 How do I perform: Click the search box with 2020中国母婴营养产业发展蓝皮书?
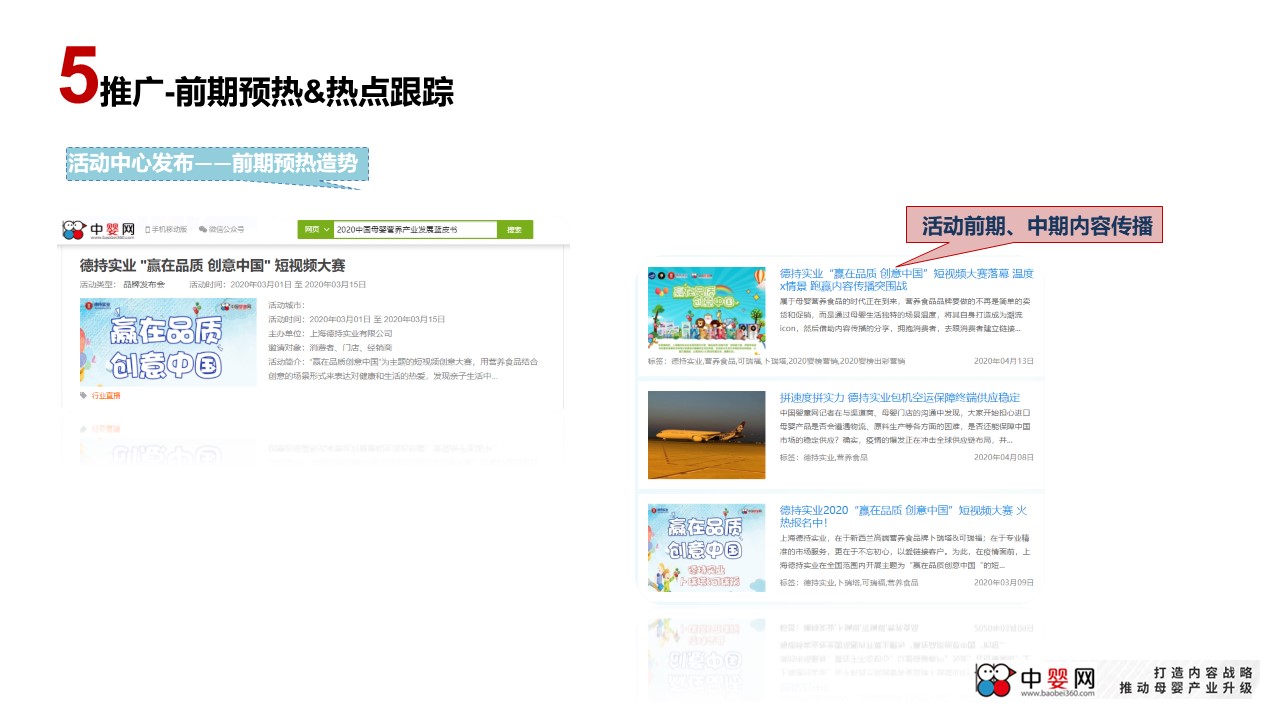click(x=414, y=229)
